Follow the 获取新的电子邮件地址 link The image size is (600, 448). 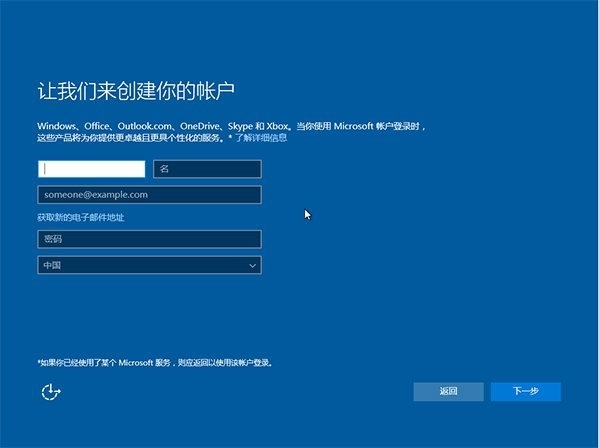pos(81,217)
